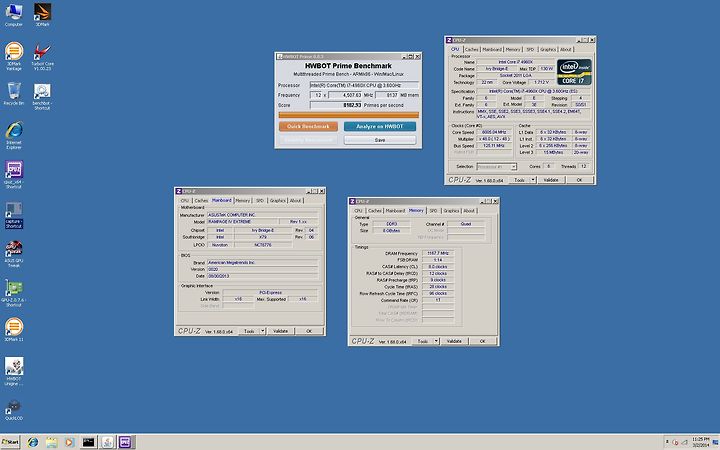Launch the 3DMark Vantage desktop icon

point(14,56)
